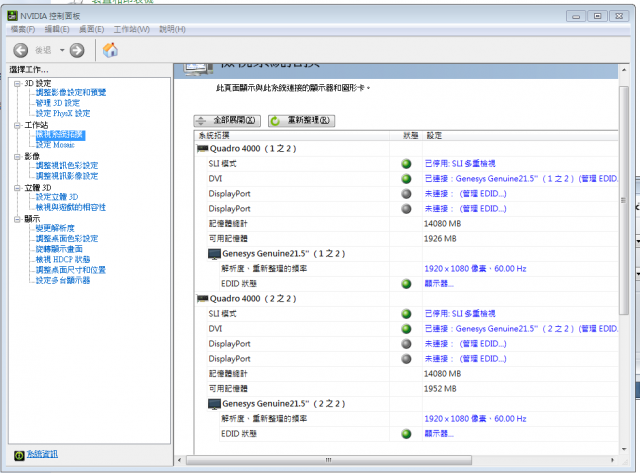Open 已連接 Genesys Genuine21.5" (2 之 2) link
Viewport: 640px width, 473px height.
(521, 329)
